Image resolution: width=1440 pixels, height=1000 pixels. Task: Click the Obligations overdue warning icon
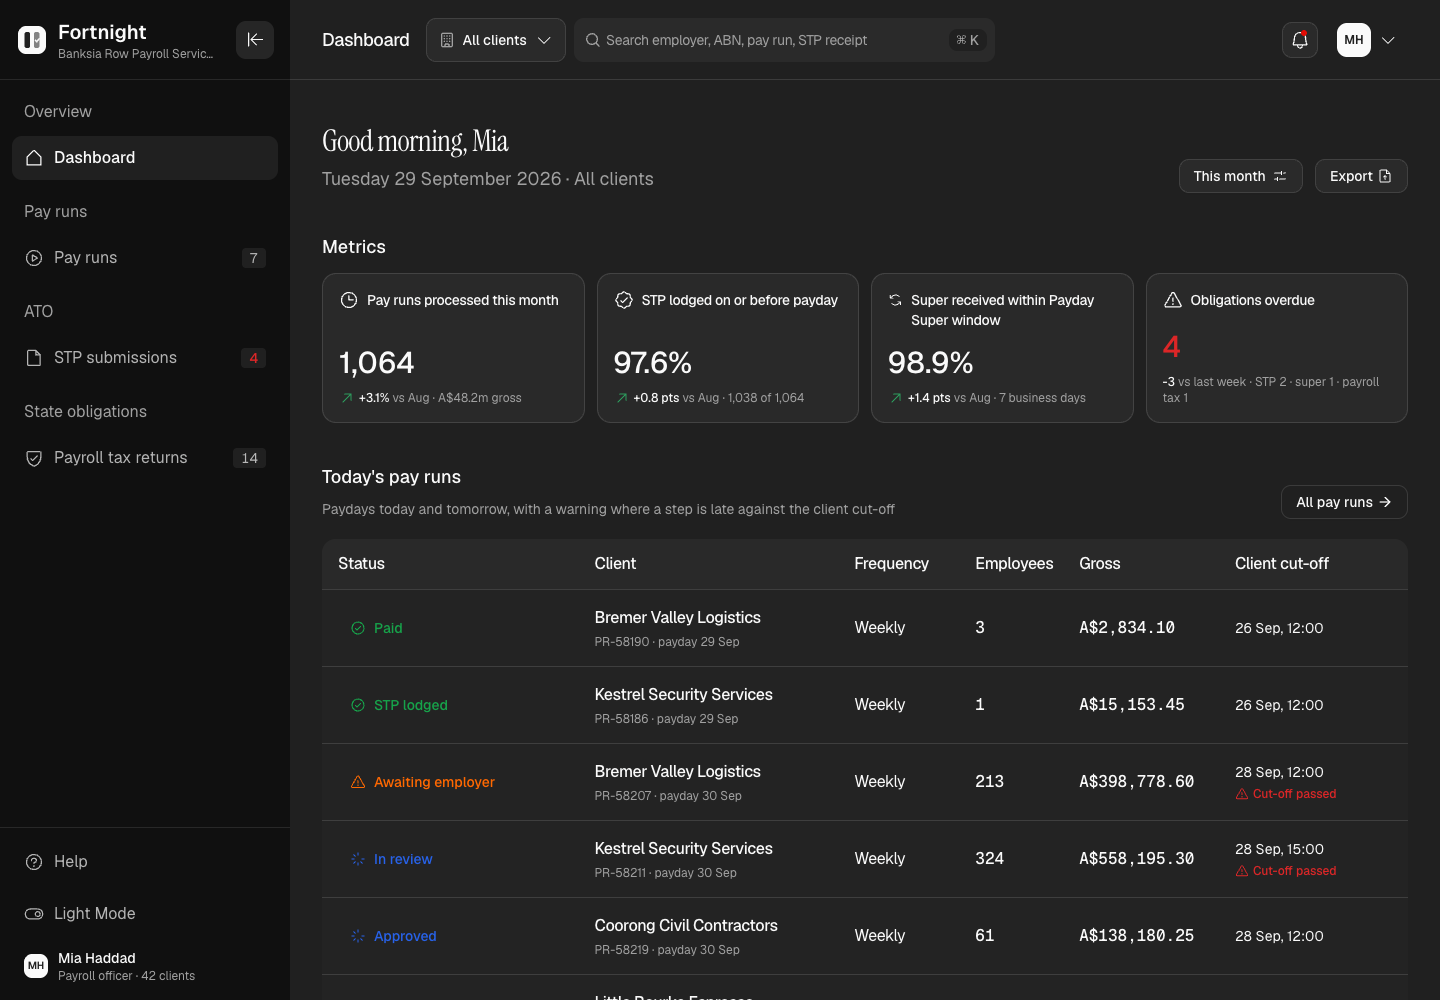1173,300
